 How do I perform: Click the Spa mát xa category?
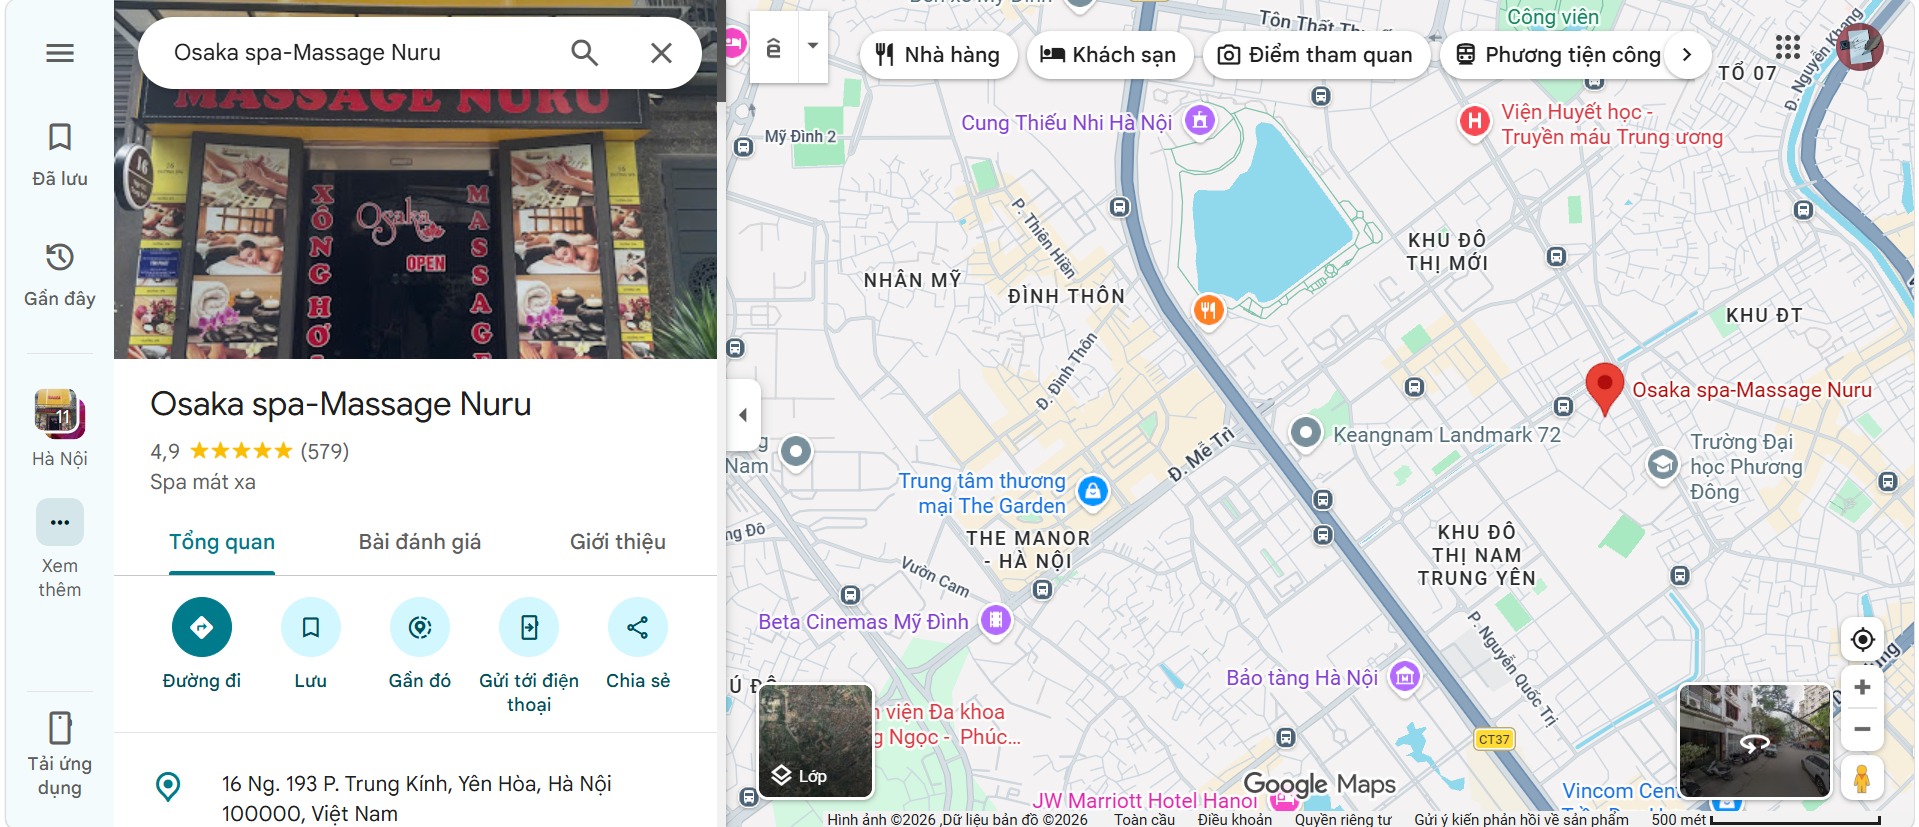point(203,482)
